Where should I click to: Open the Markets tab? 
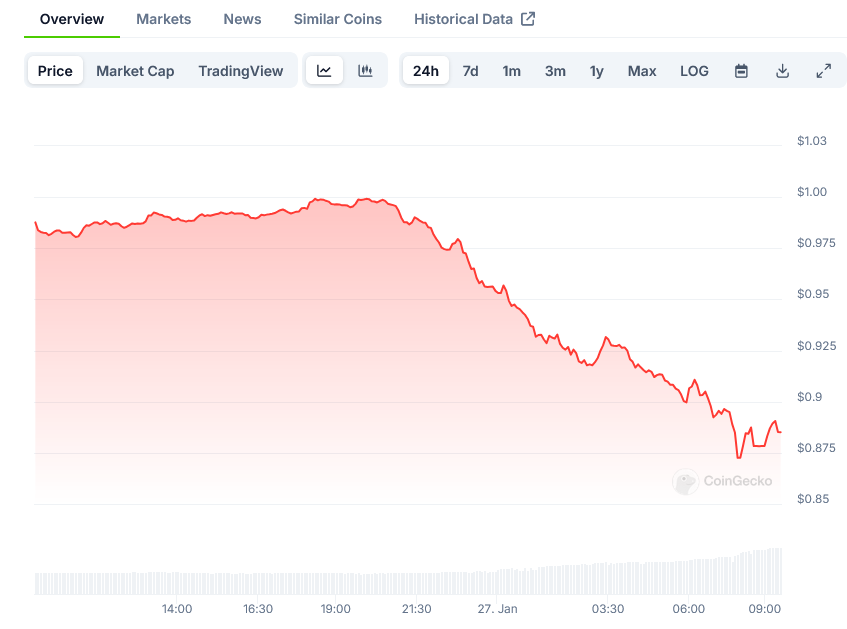click(164, 19)
